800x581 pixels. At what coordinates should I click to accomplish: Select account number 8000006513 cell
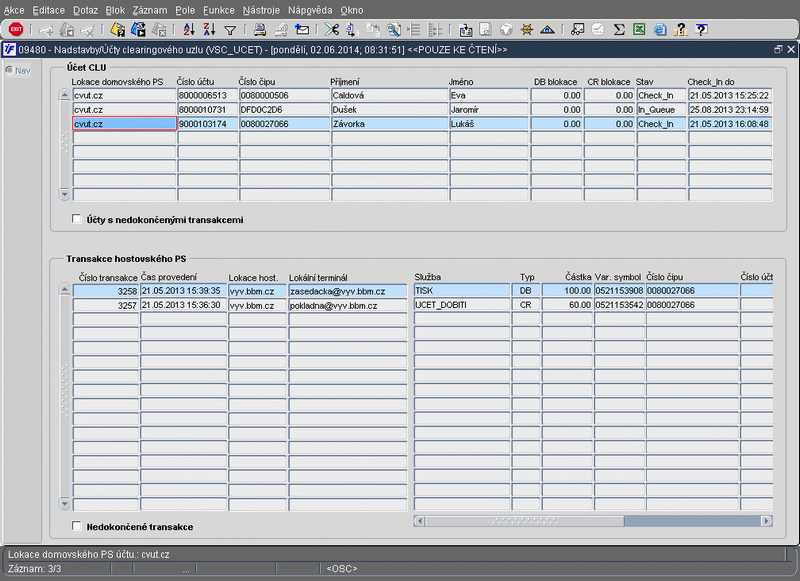tap(207, 95)
